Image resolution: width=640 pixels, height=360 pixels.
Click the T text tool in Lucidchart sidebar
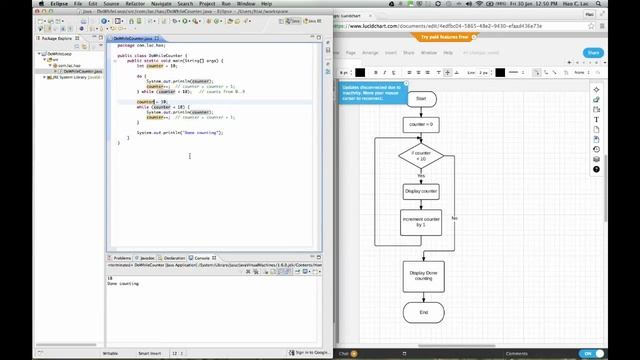pyautogui.click(x=596, y=120)
